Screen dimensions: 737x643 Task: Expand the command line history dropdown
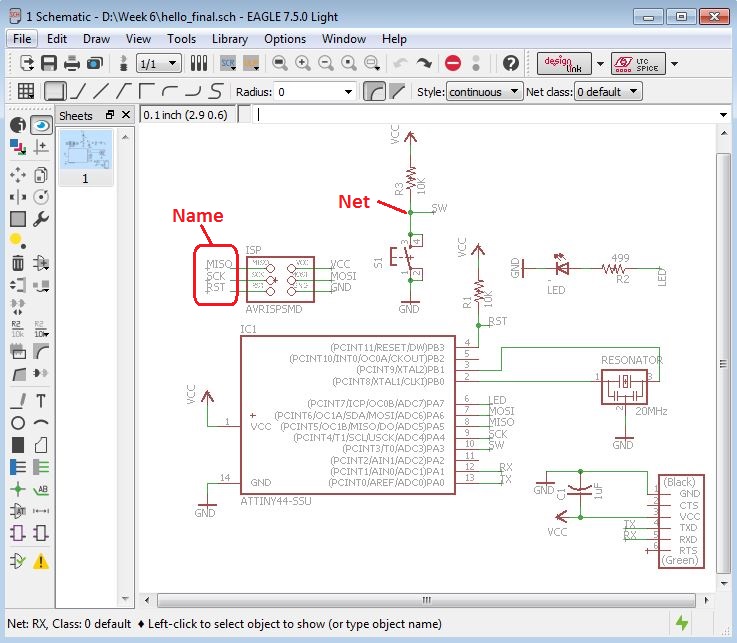tap(723, 115)
